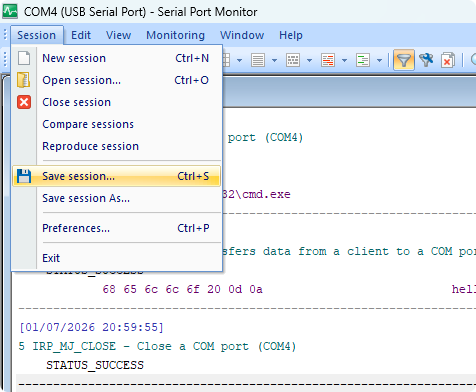
Task: Close the opened Session menu header
Action: pyautogui.click(x=37, y=35)
